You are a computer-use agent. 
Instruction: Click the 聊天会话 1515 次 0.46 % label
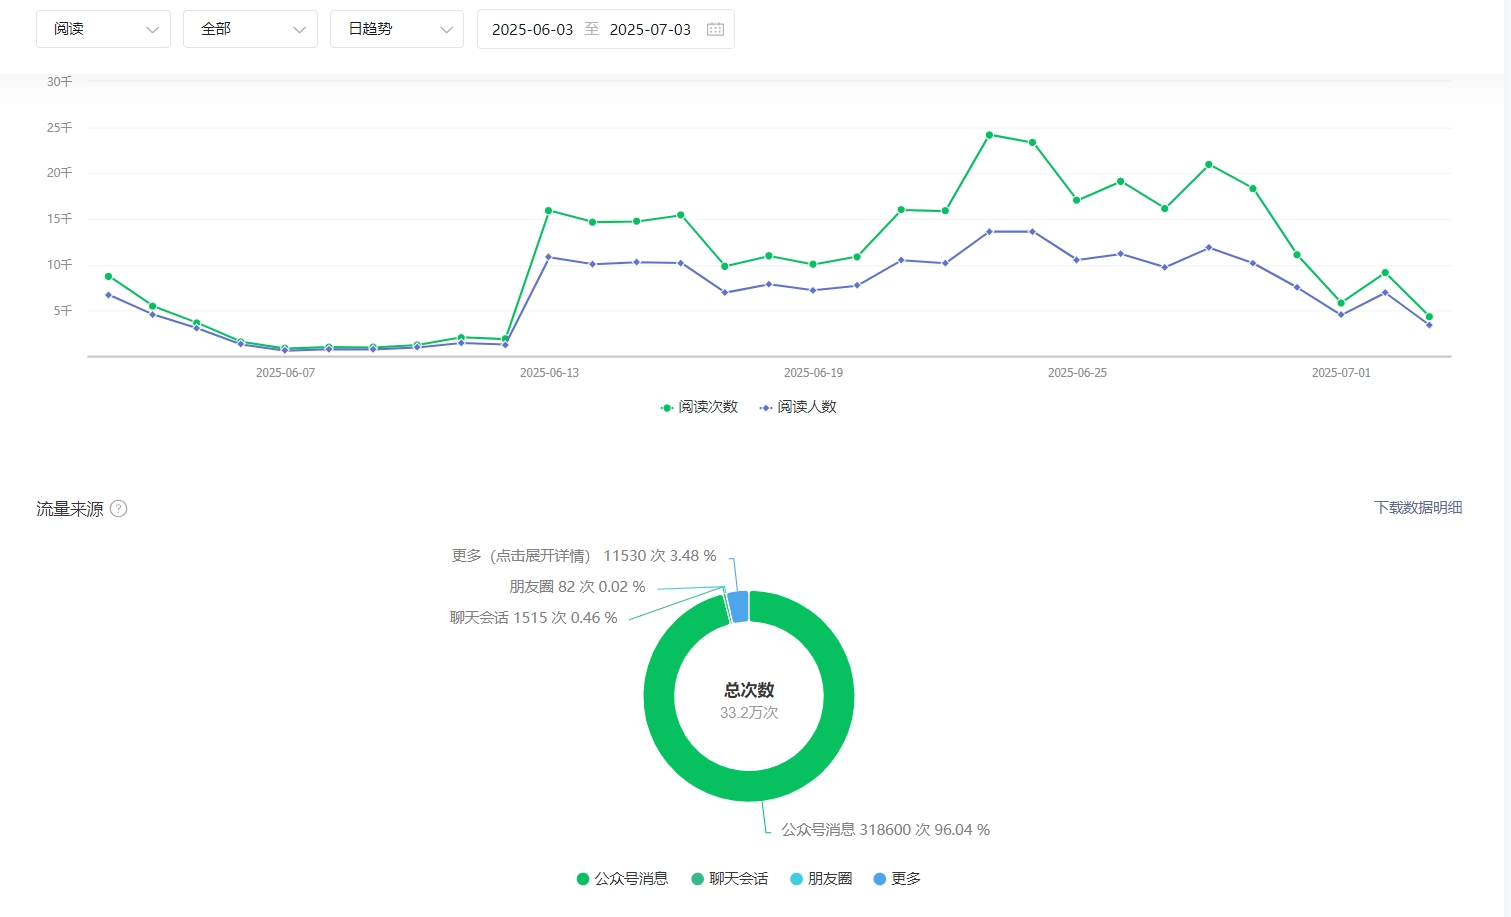point(533,618)
